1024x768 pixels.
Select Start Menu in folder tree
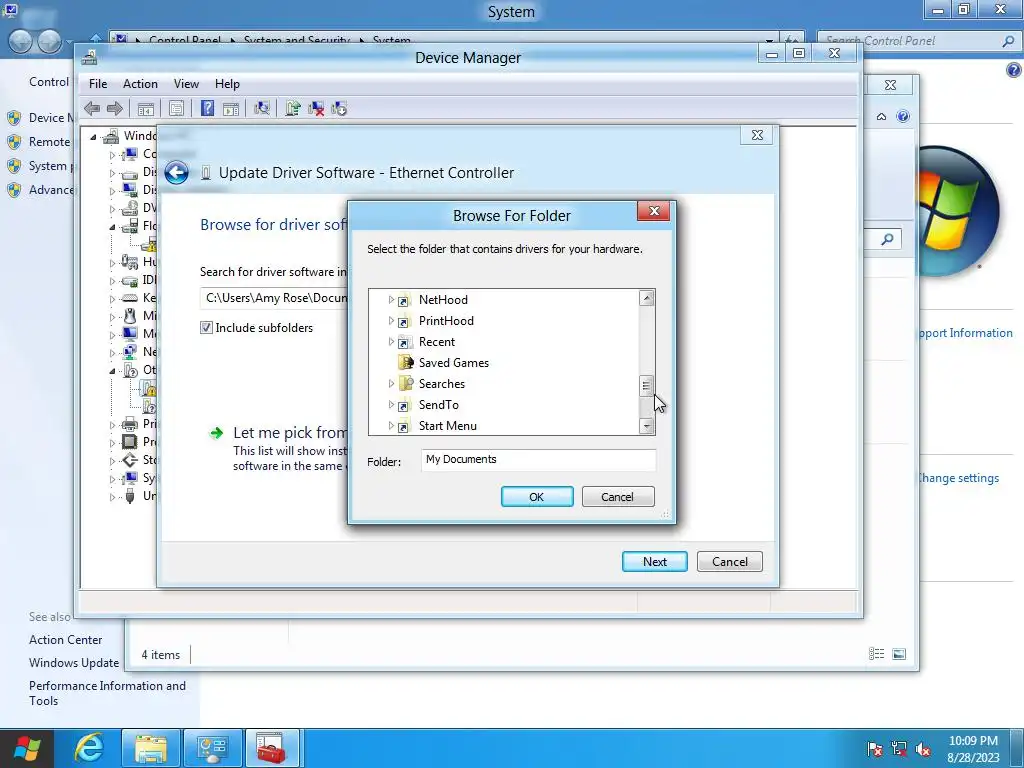pos(447,426)
